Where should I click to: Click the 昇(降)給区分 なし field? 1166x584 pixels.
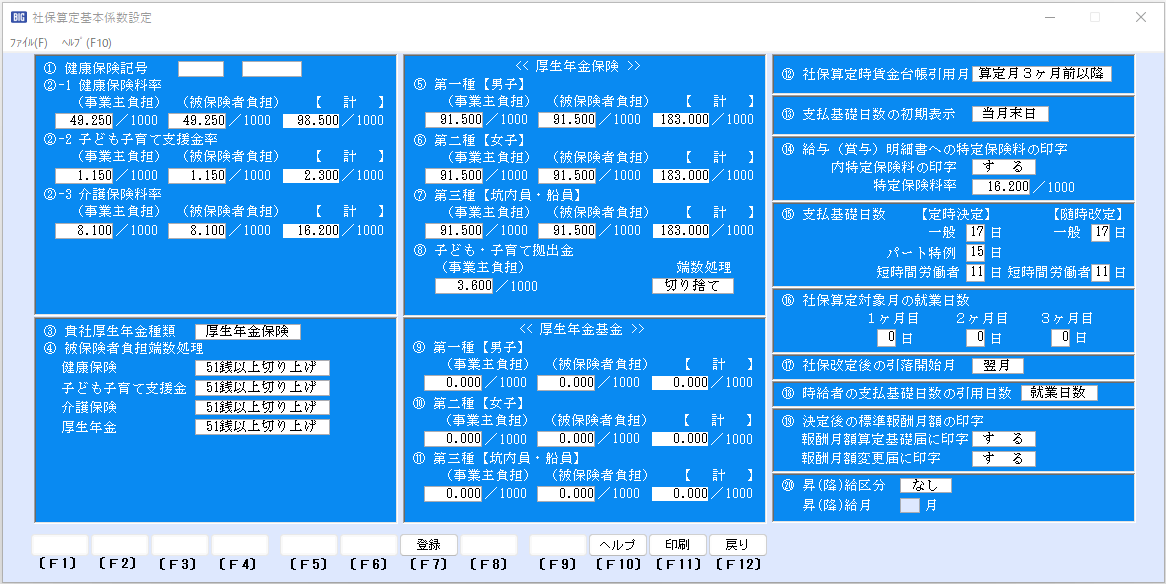(x=925, y=486)
